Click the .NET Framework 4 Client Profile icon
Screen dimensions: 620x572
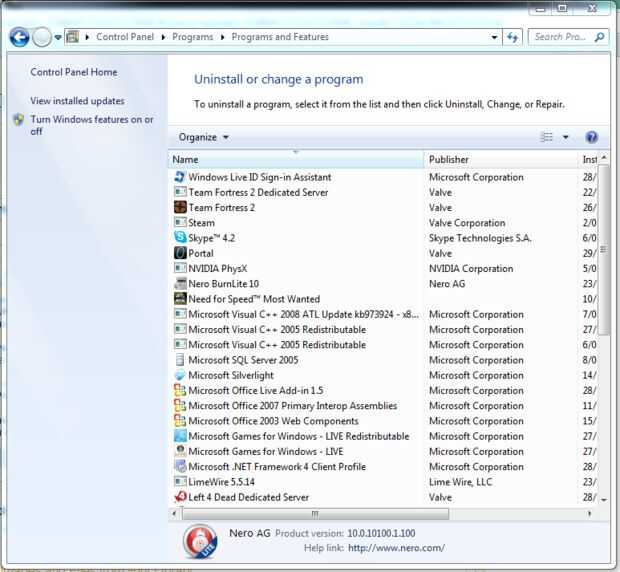coord(180,466)
